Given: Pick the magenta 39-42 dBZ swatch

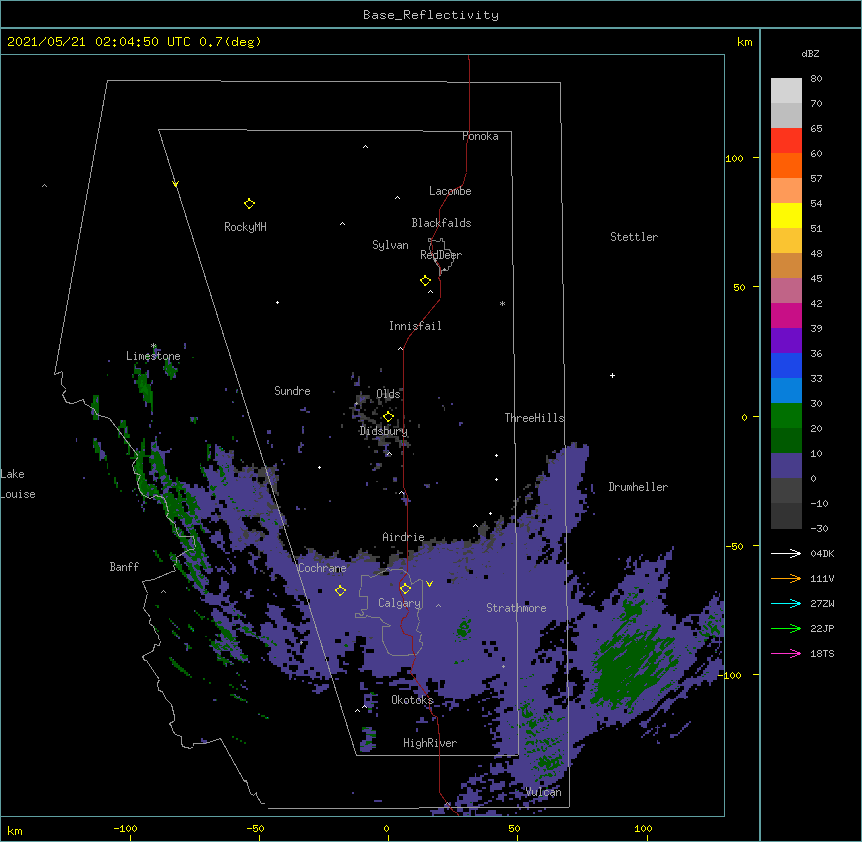Looking at the screenshot, I should tap(786, 315).
